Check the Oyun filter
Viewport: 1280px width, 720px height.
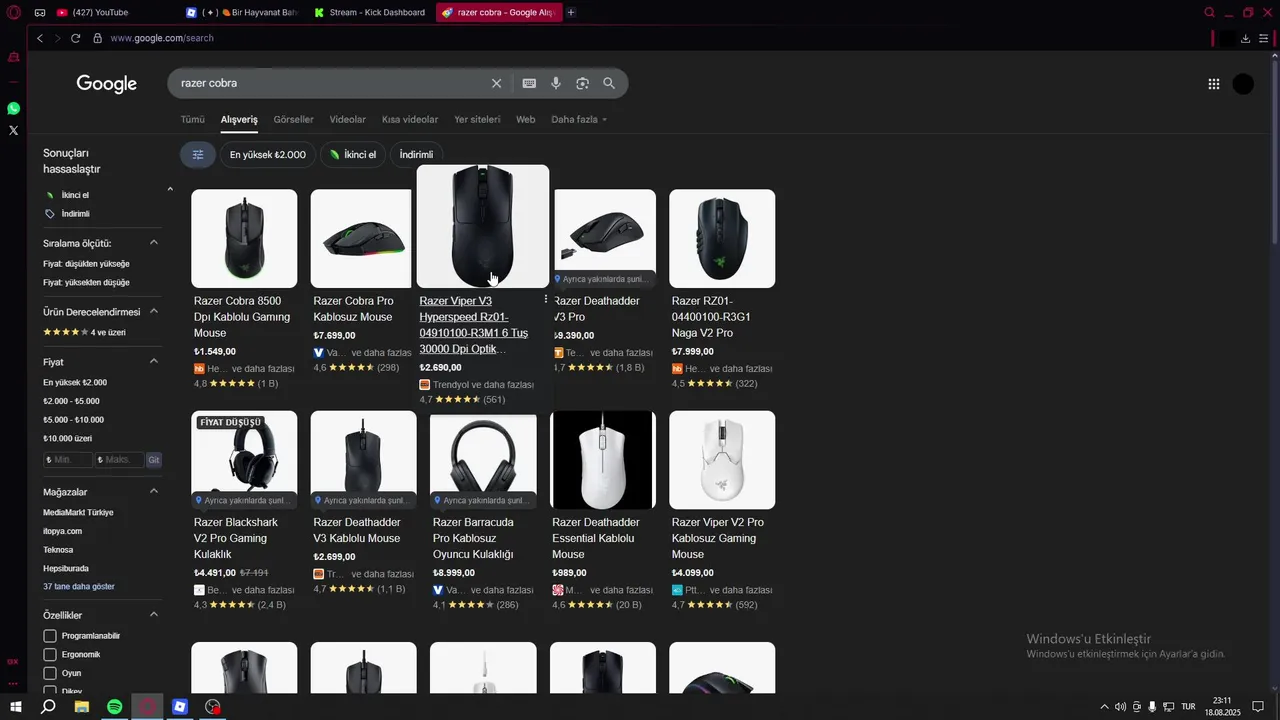[x=50, y=674]
